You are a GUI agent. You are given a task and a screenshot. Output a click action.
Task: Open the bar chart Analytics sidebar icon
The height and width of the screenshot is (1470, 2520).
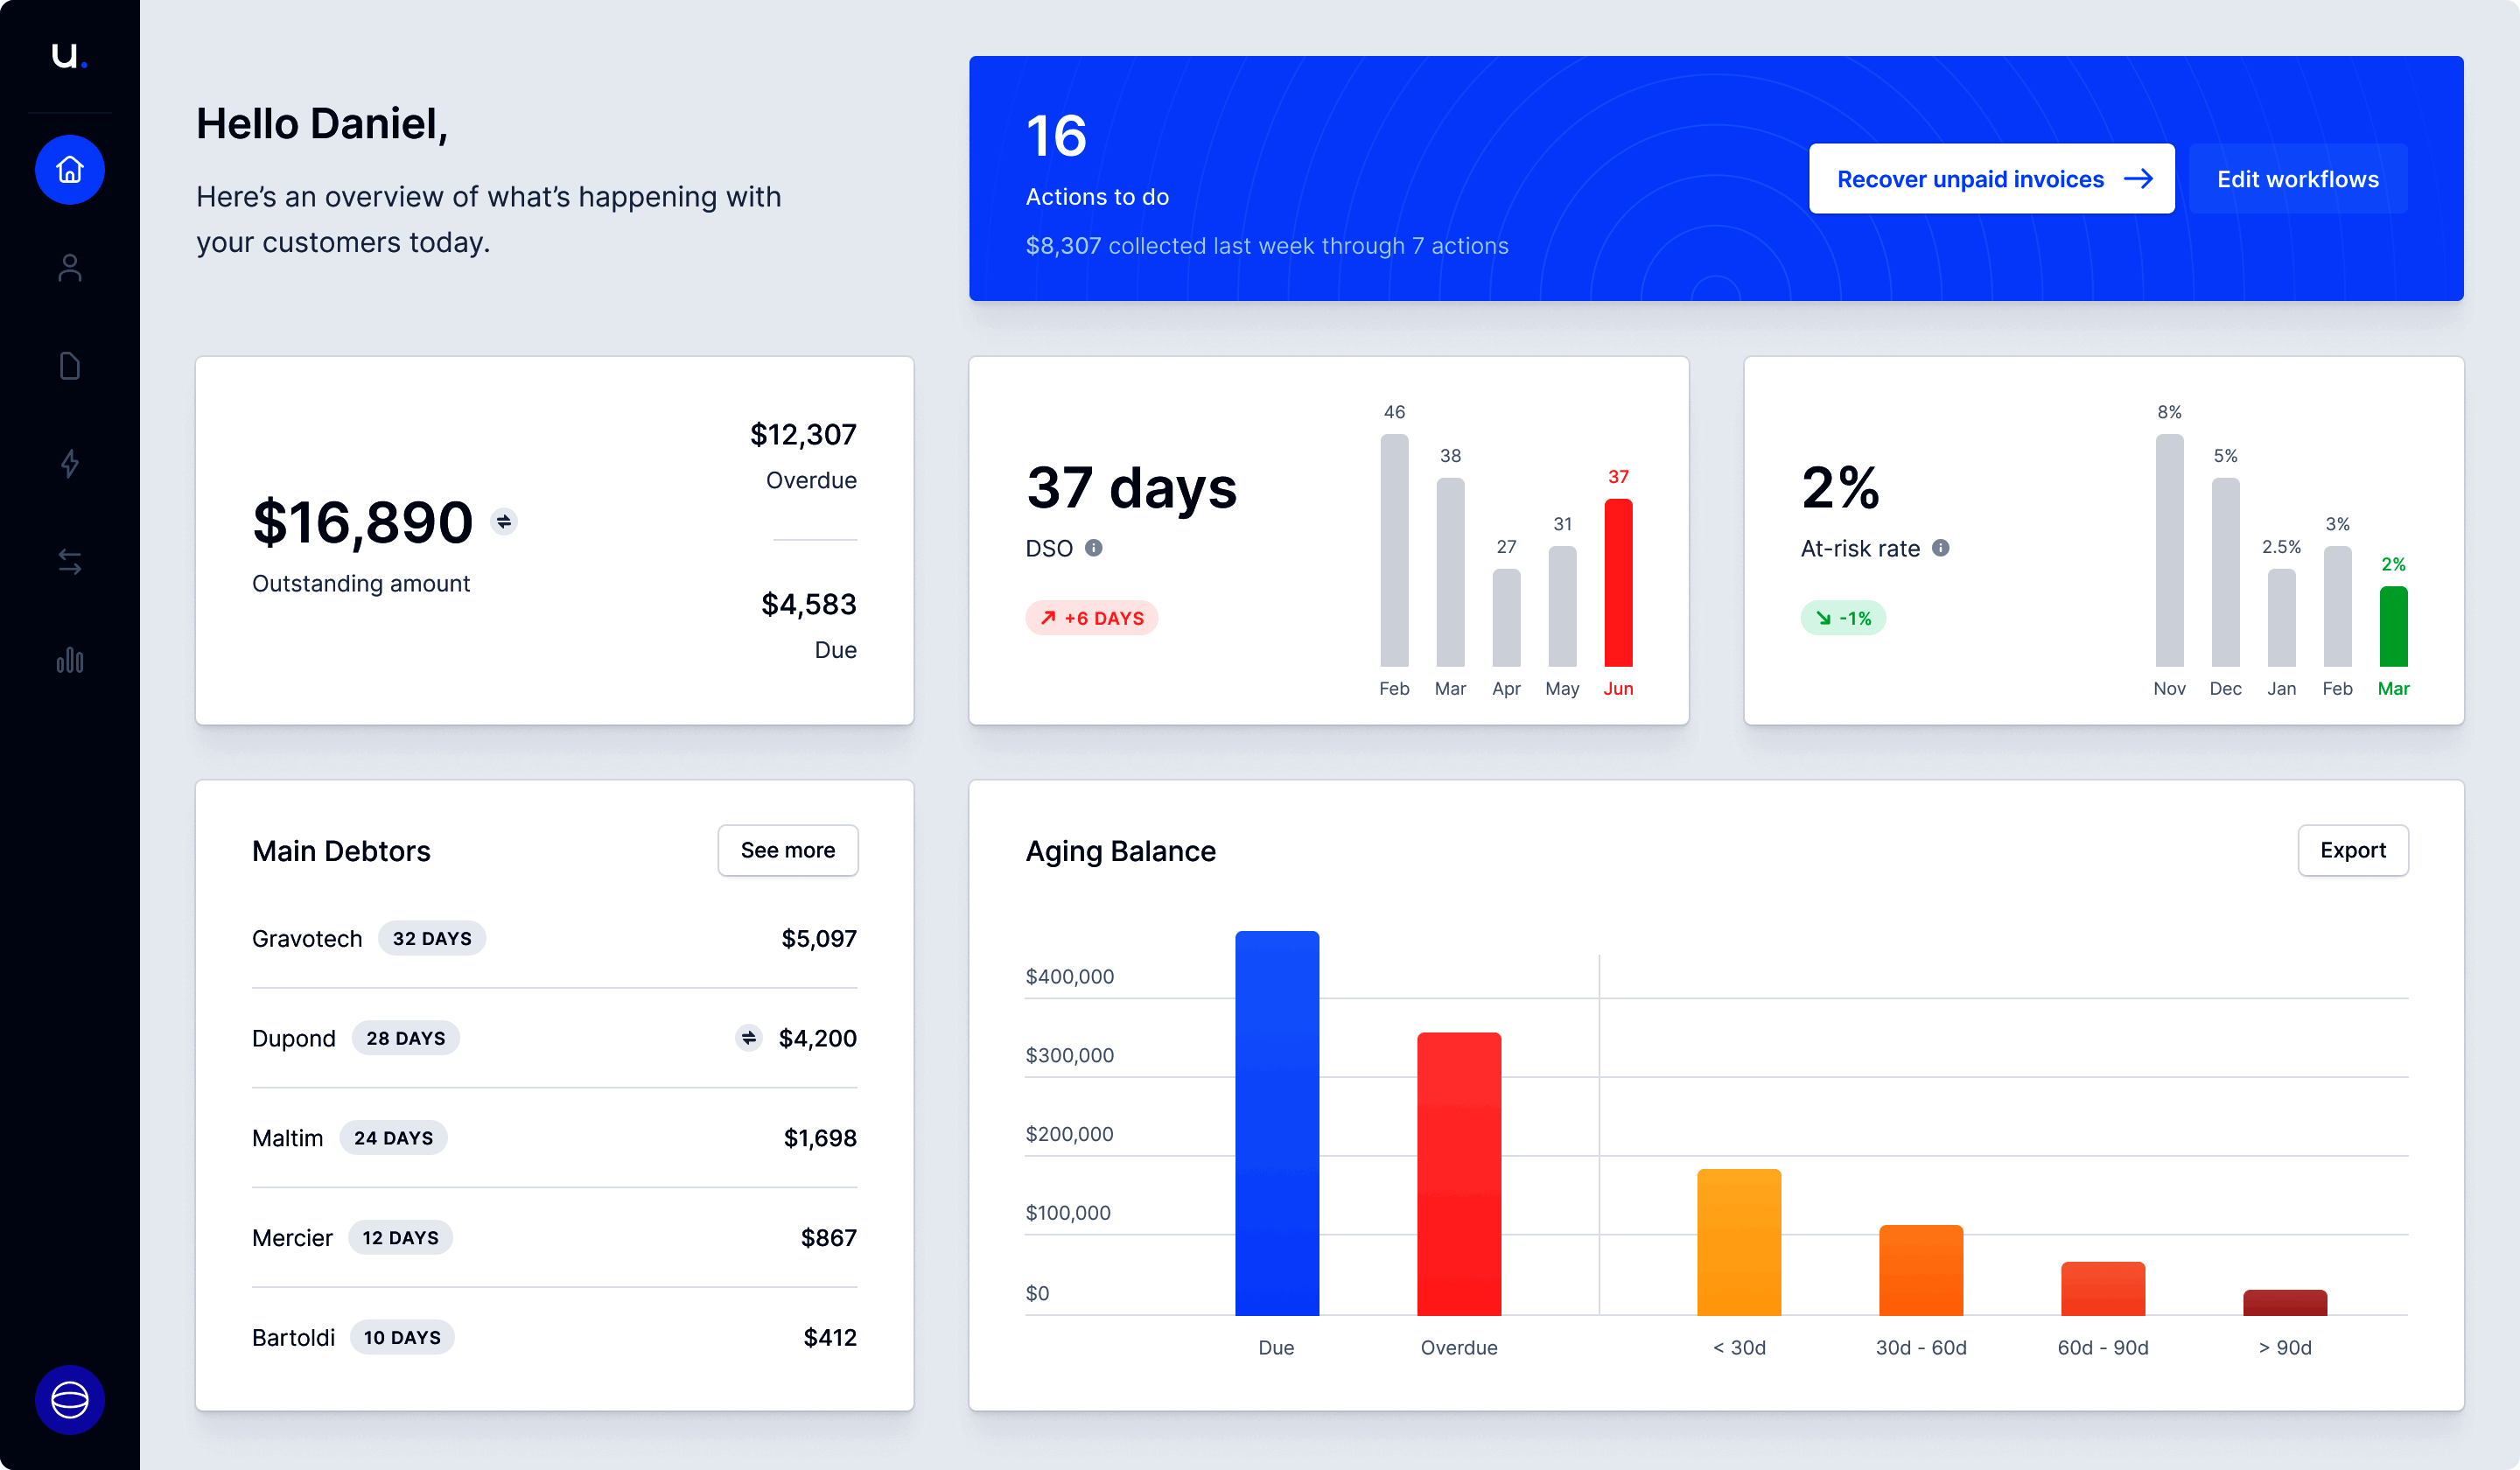click(69, 660)
